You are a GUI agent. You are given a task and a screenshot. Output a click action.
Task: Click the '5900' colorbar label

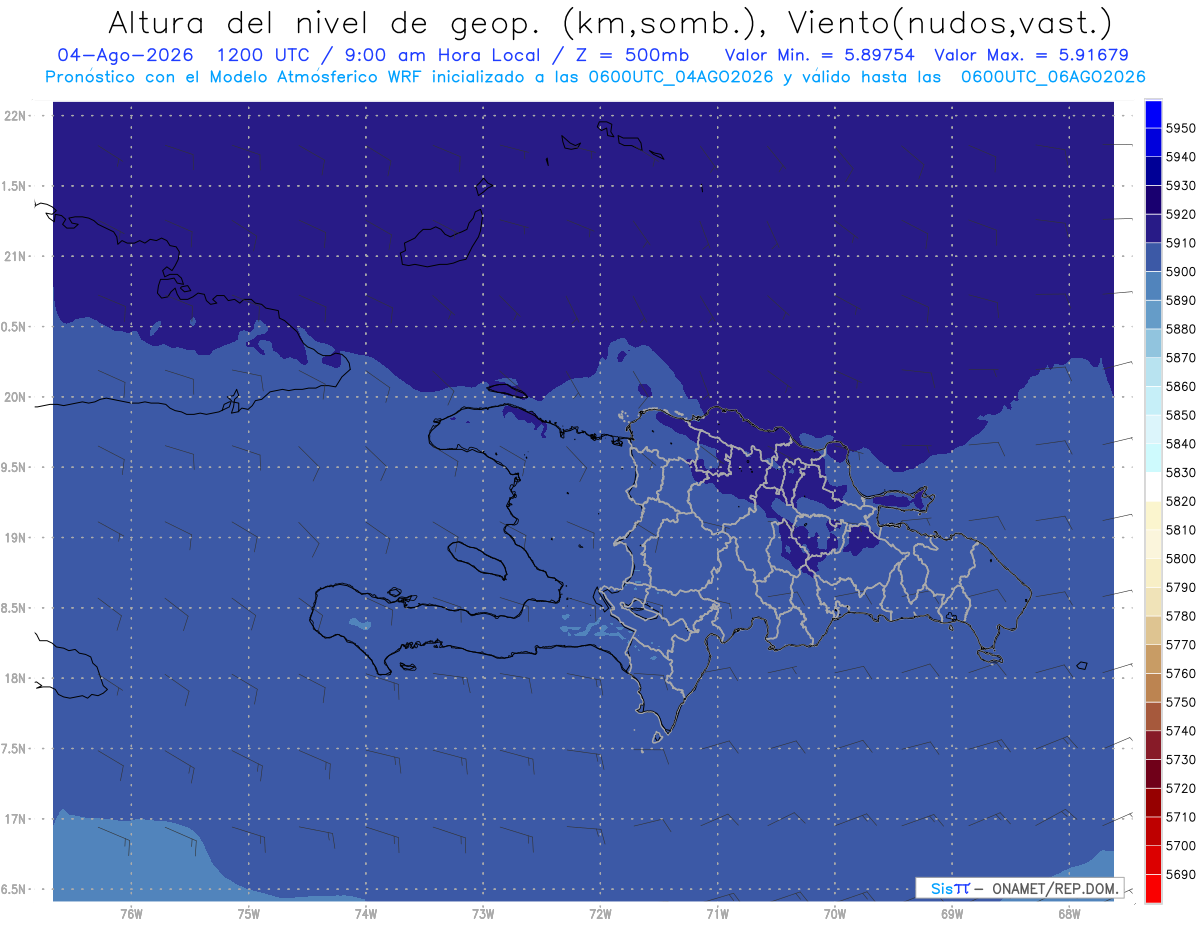[x=1180, y=272]
